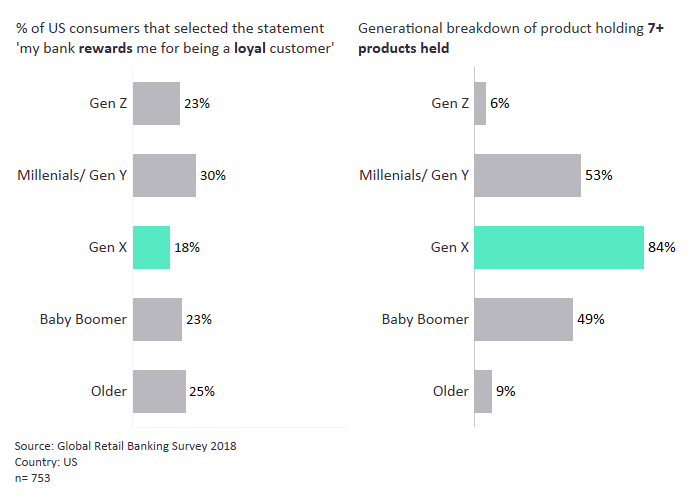Select the Millenials/Gen Y 53% bar
The width and height of the screenshot is (700, 500).
[527, 175]
